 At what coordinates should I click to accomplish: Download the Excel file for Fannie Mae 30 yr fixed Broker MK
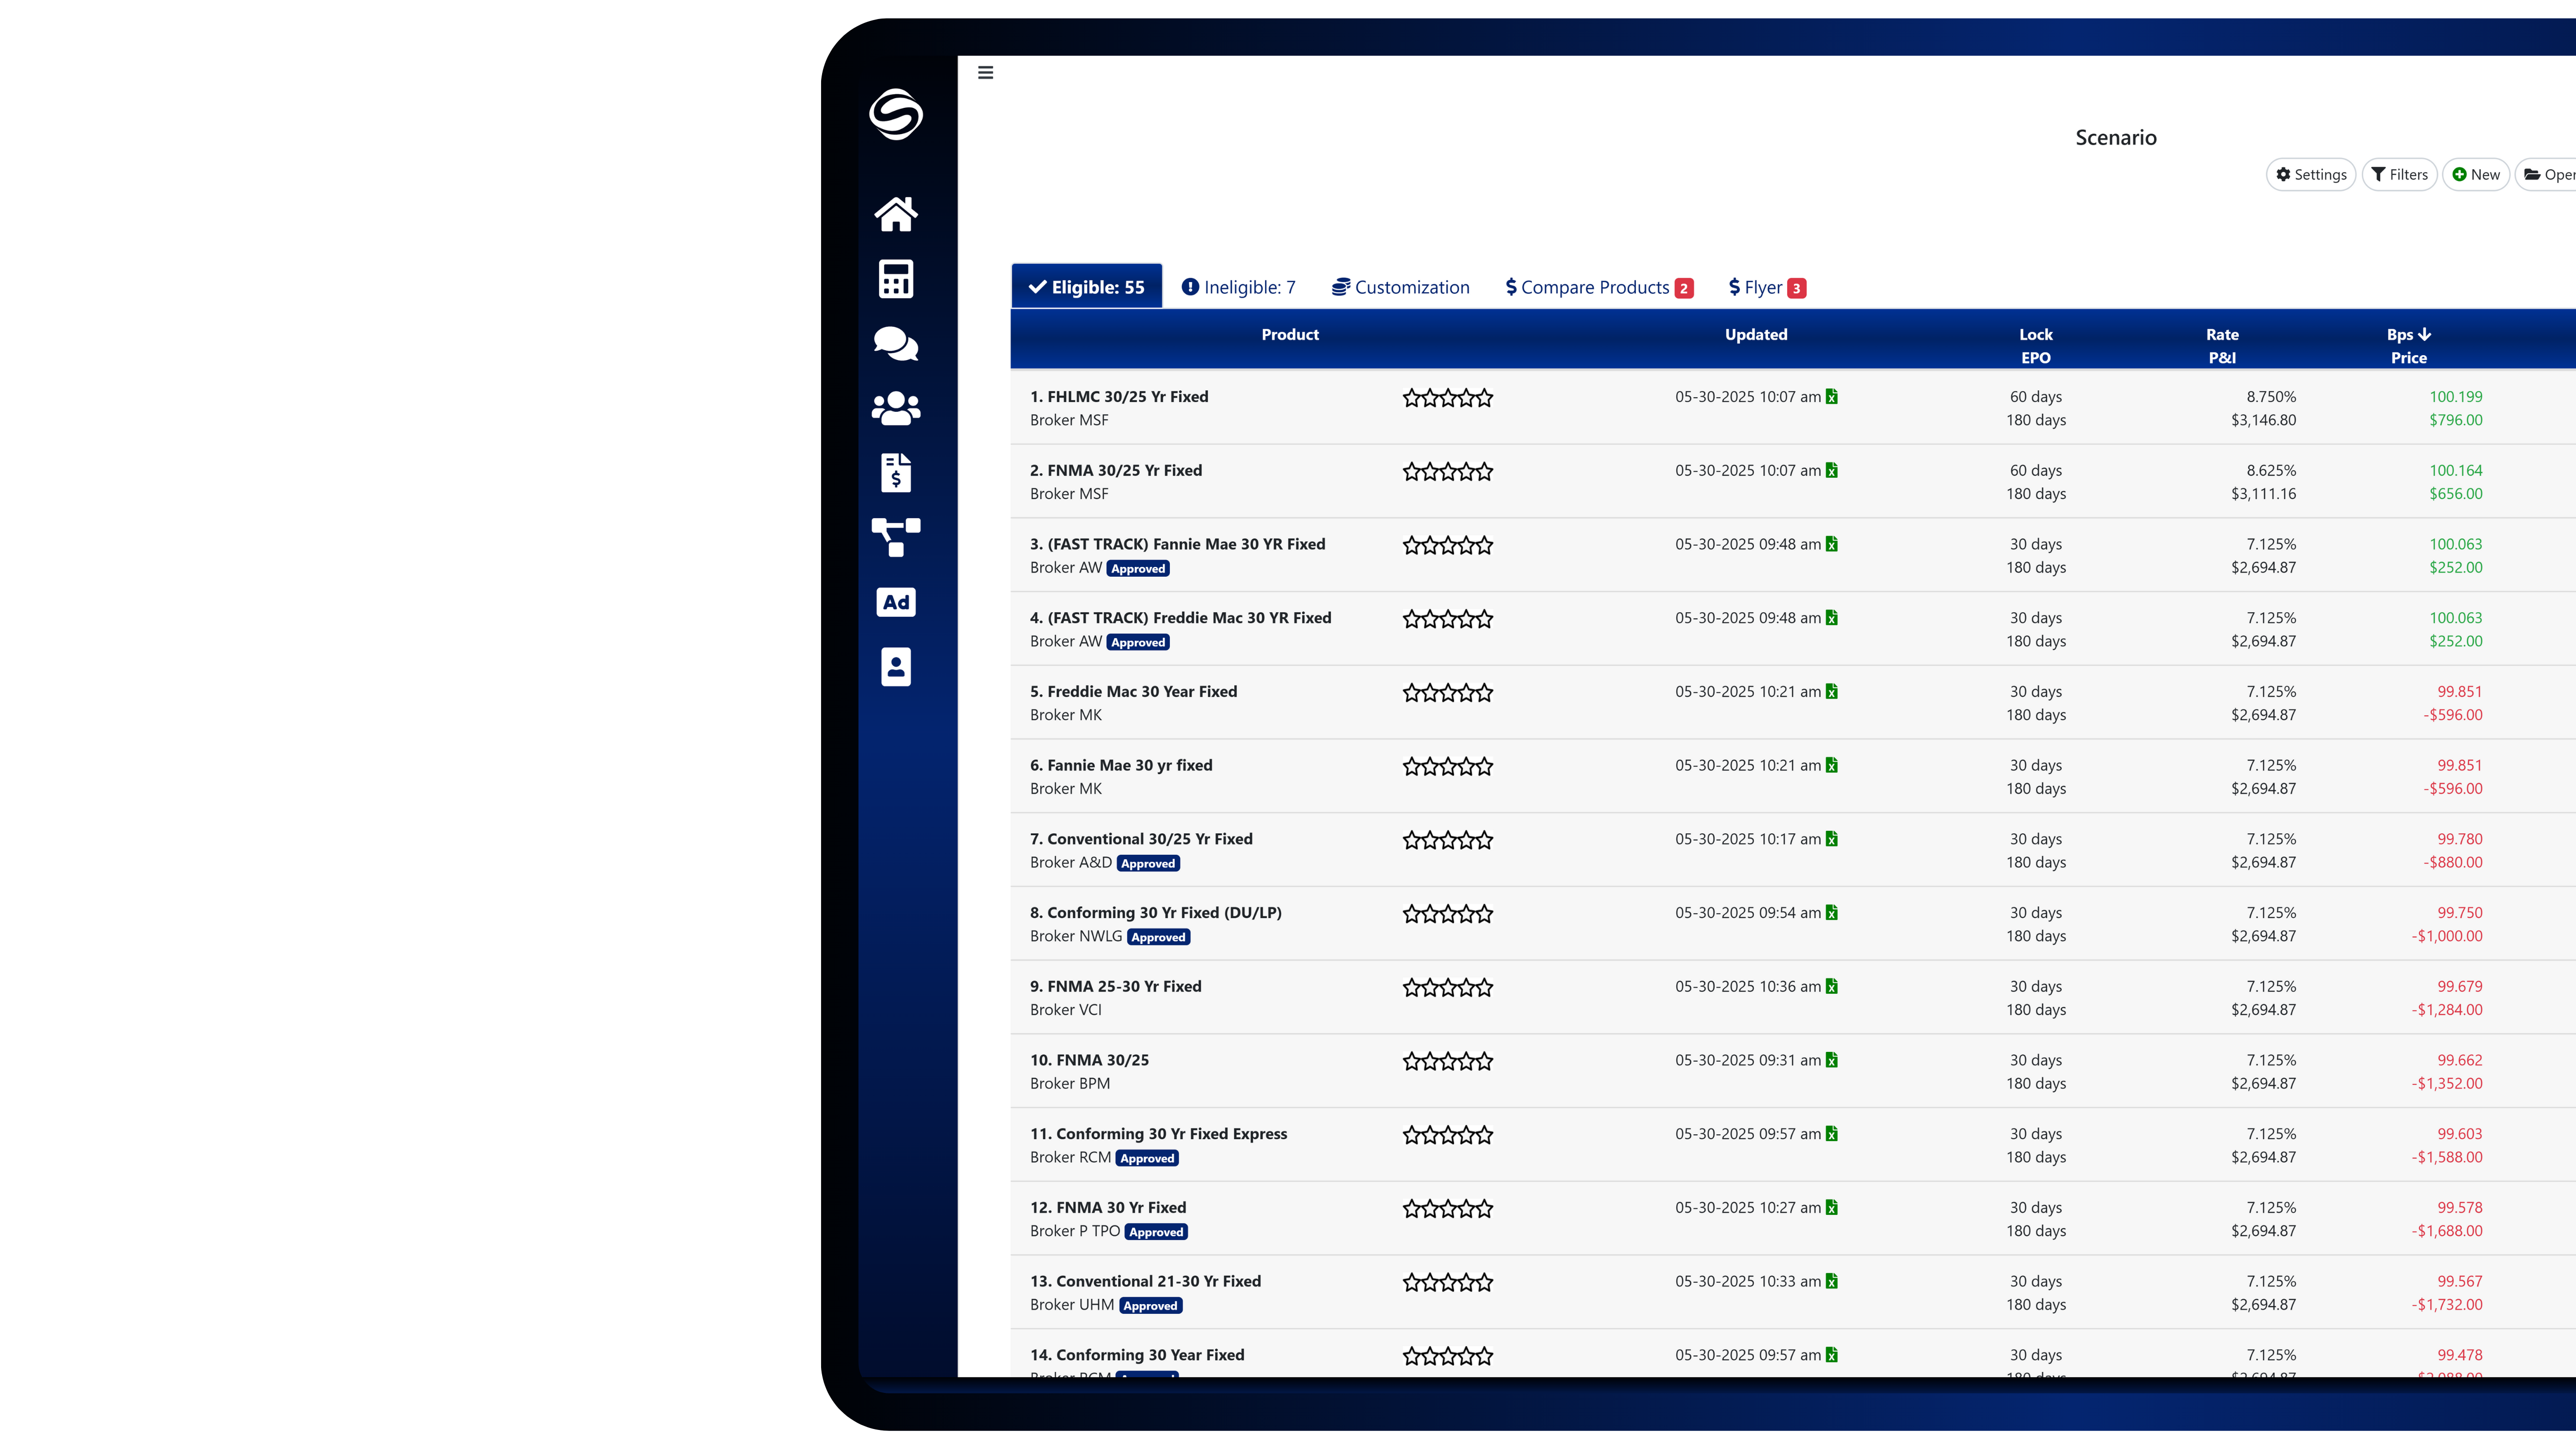(1831, 765)
